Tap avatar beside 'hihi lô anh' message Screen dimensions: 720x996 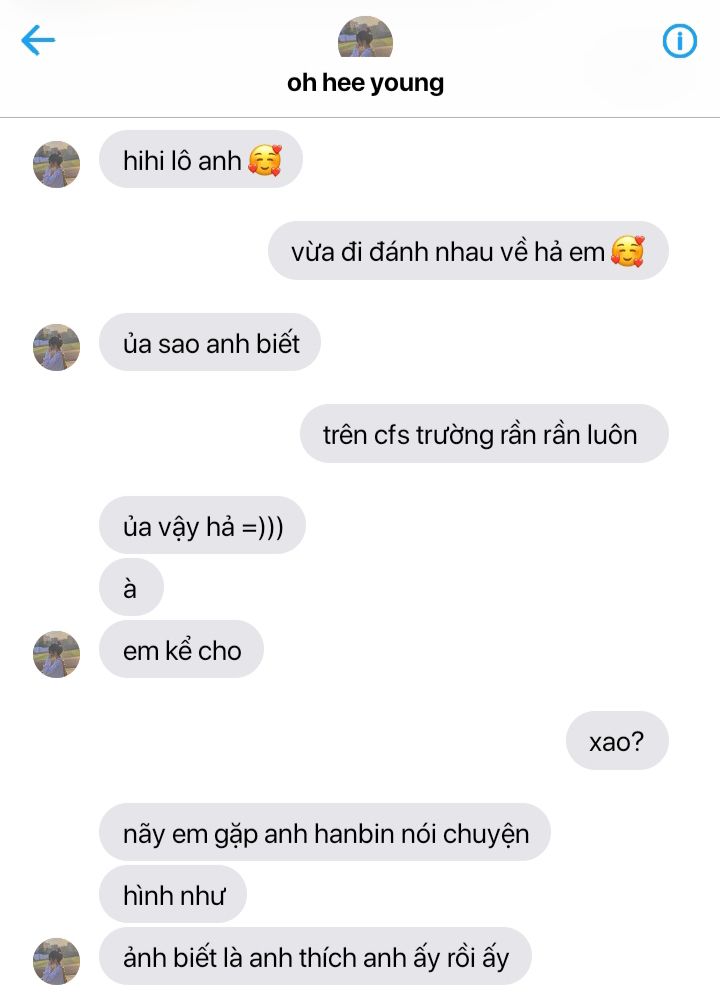tap(57, 165)
